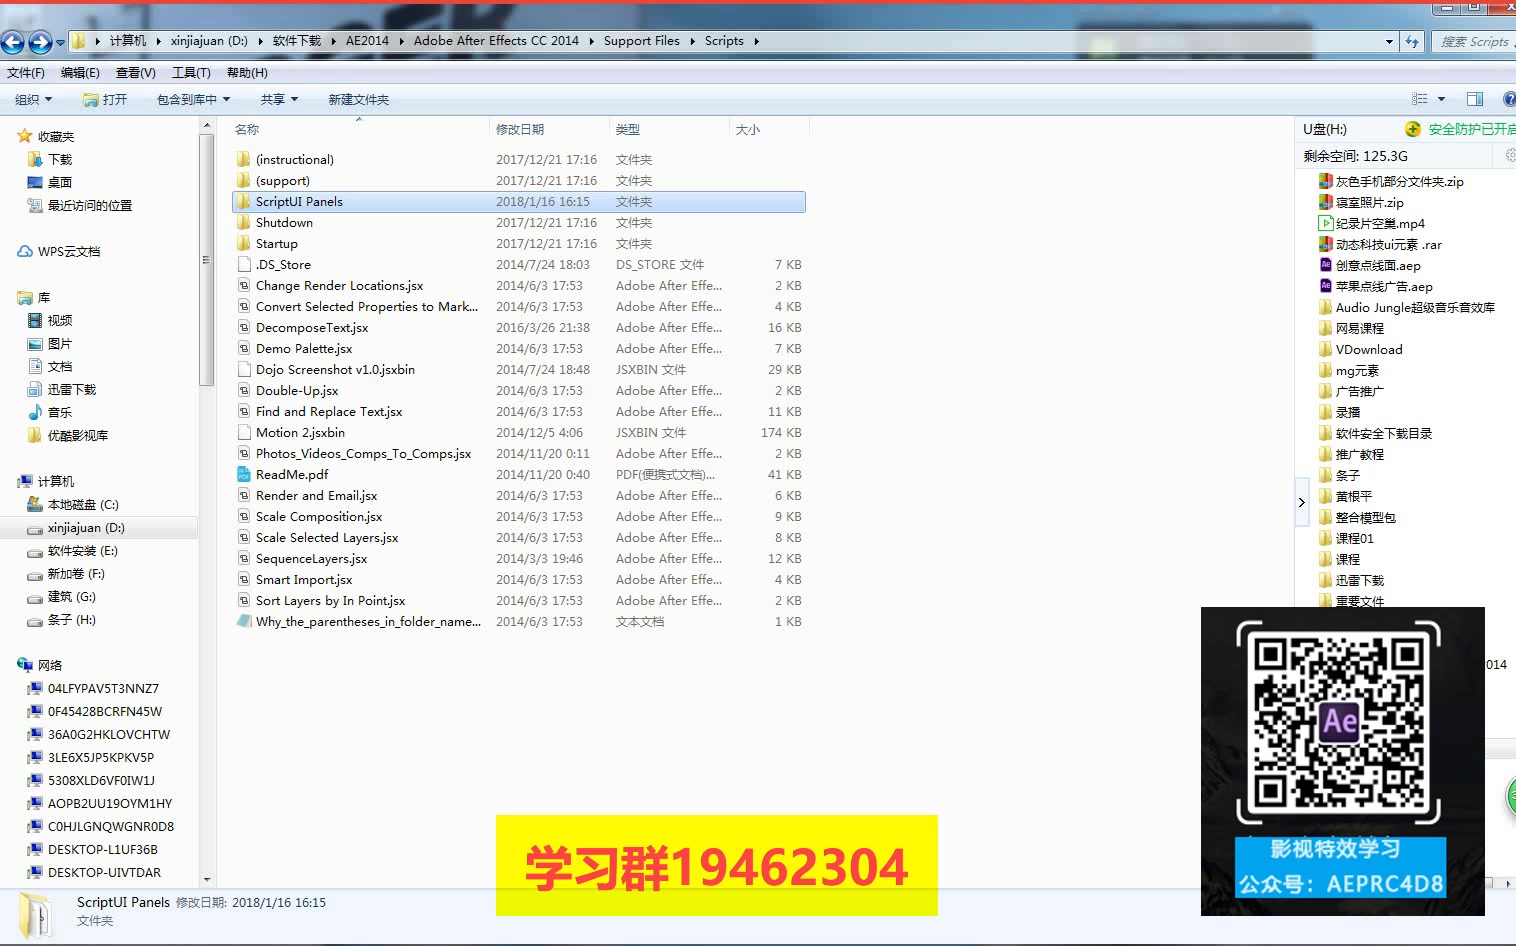Open the 共享 dropdown
Viewport: 1516px width, 946px height.
pyautogui.click(x=279, y=100)
